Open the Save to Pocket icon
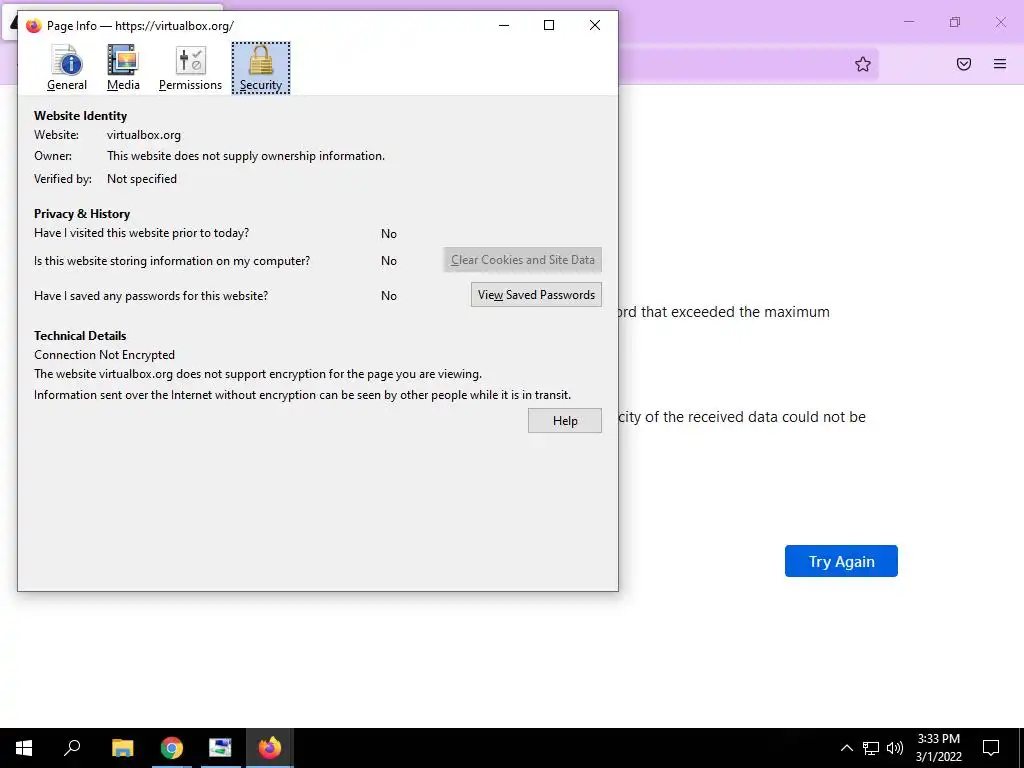Image resolution: width=1024 pixels, height=768 pixels. click(x=964, y=64)
